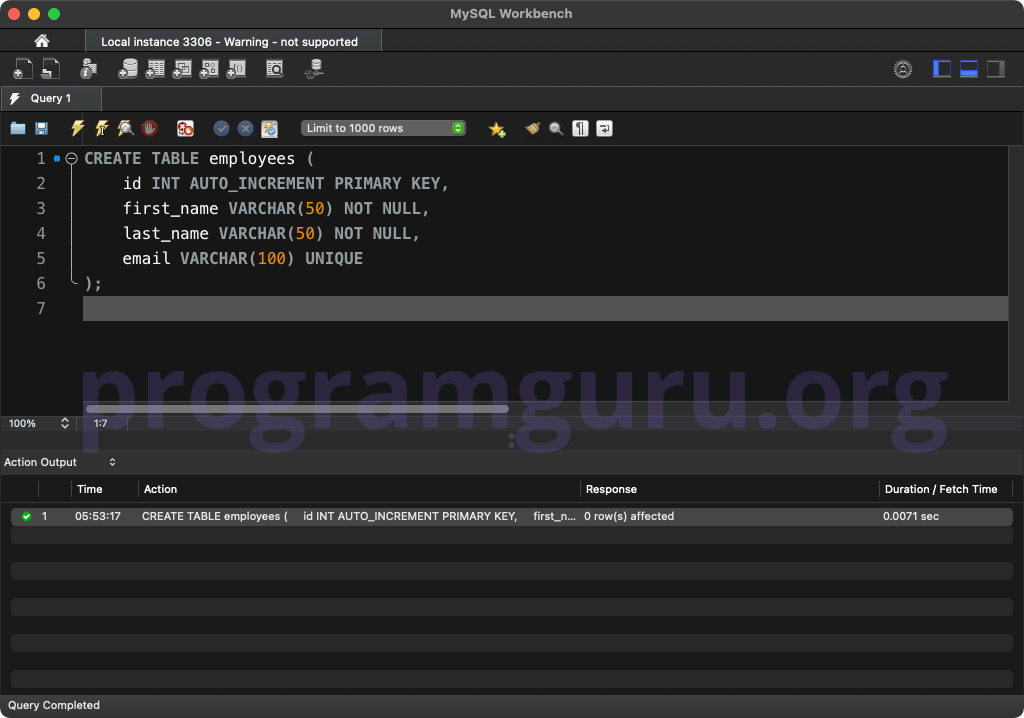1024x718 pixels.
Task: Toggle the bottom output panel
Action: (968, 69)
